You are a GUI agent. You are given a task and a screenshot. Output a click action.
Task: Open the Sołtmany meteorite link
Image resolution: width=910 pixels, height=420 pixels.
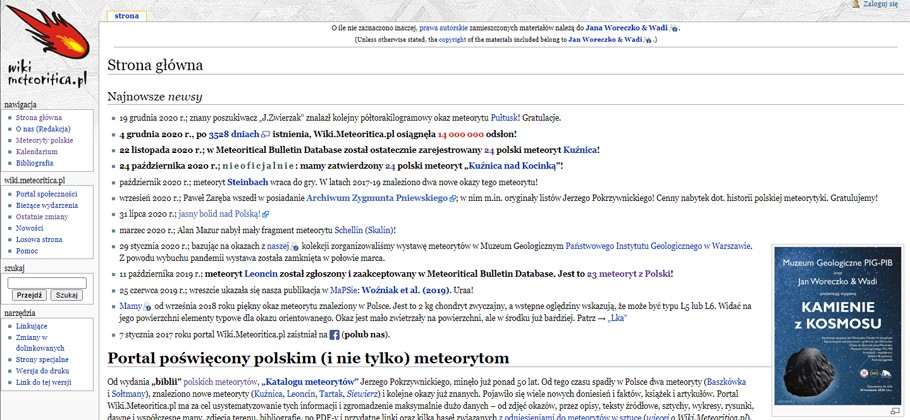click(x=127, y=393)
